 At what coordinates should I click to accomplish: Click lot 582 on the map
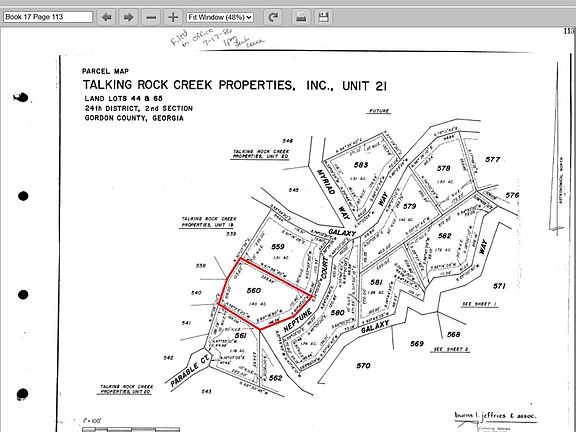pos(444,236)
